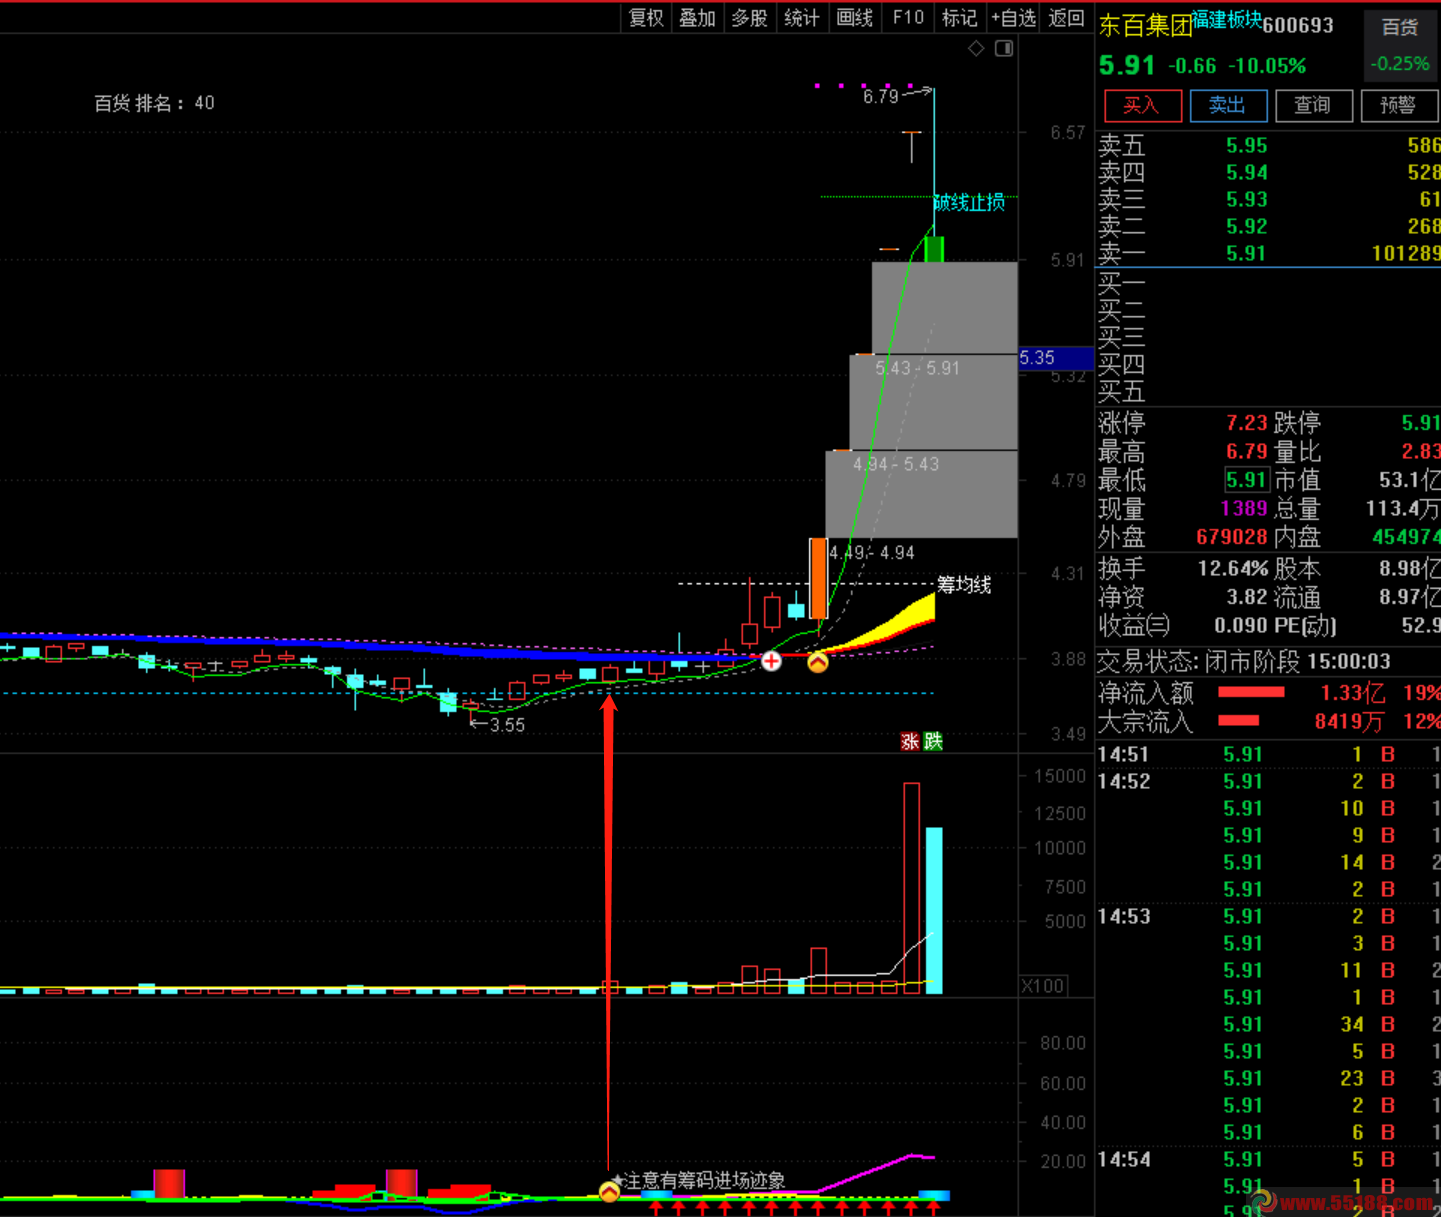The image size is (1441, 1217).
Task: Click the blue 卖出 sell button
Action: [x=1228, y=105]
